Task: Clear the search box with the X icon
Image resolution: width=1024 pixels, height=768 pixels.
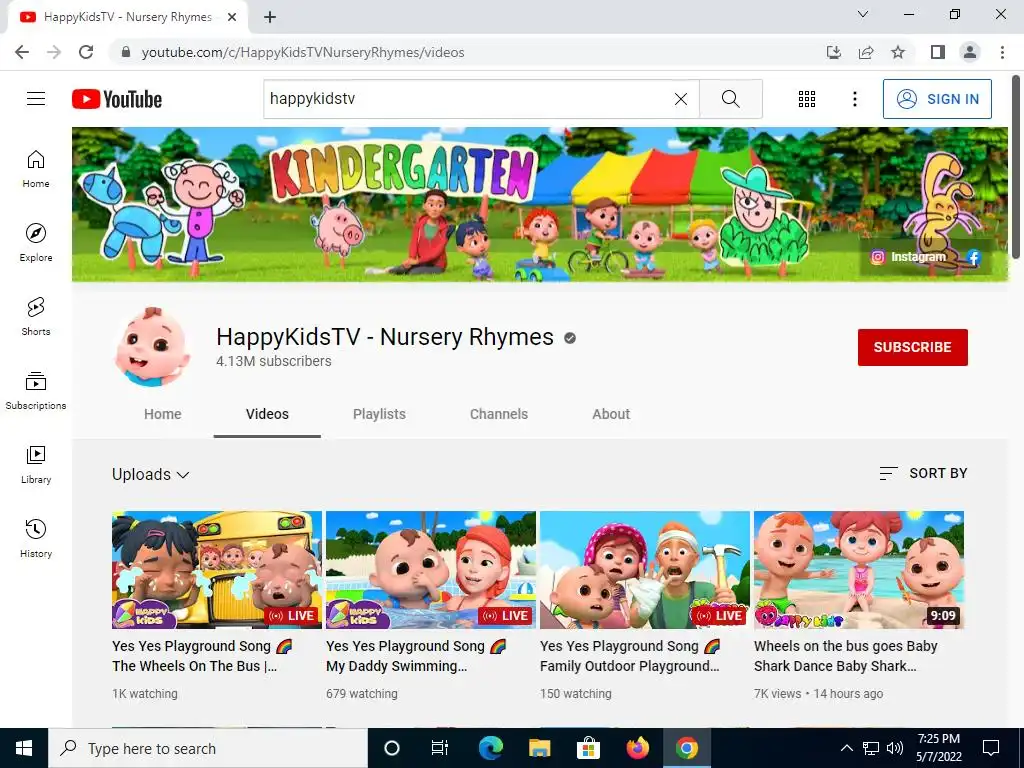Action: (680, 99)
